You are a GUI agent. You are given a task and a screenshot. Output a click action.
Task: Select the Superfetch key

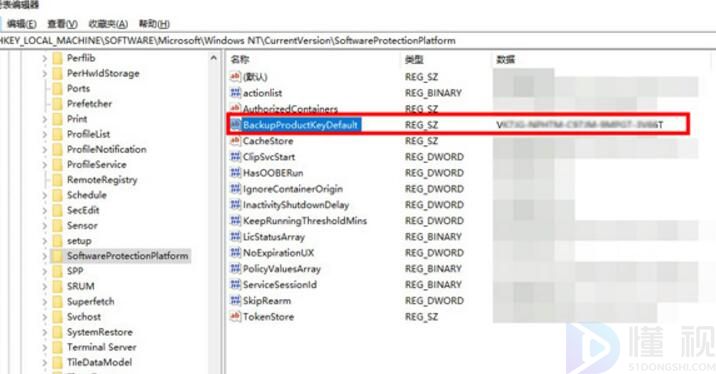[x=90, y=301]
